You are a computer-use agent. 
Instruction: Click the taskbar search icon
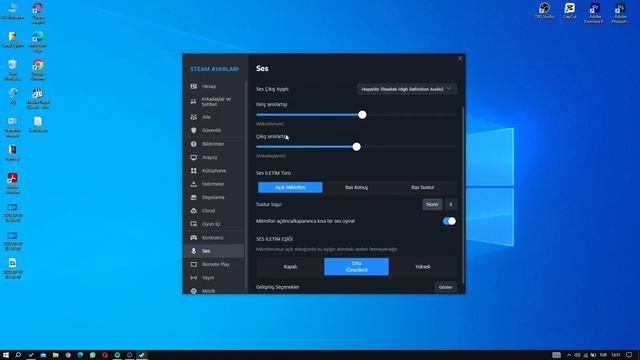(18, 355)
